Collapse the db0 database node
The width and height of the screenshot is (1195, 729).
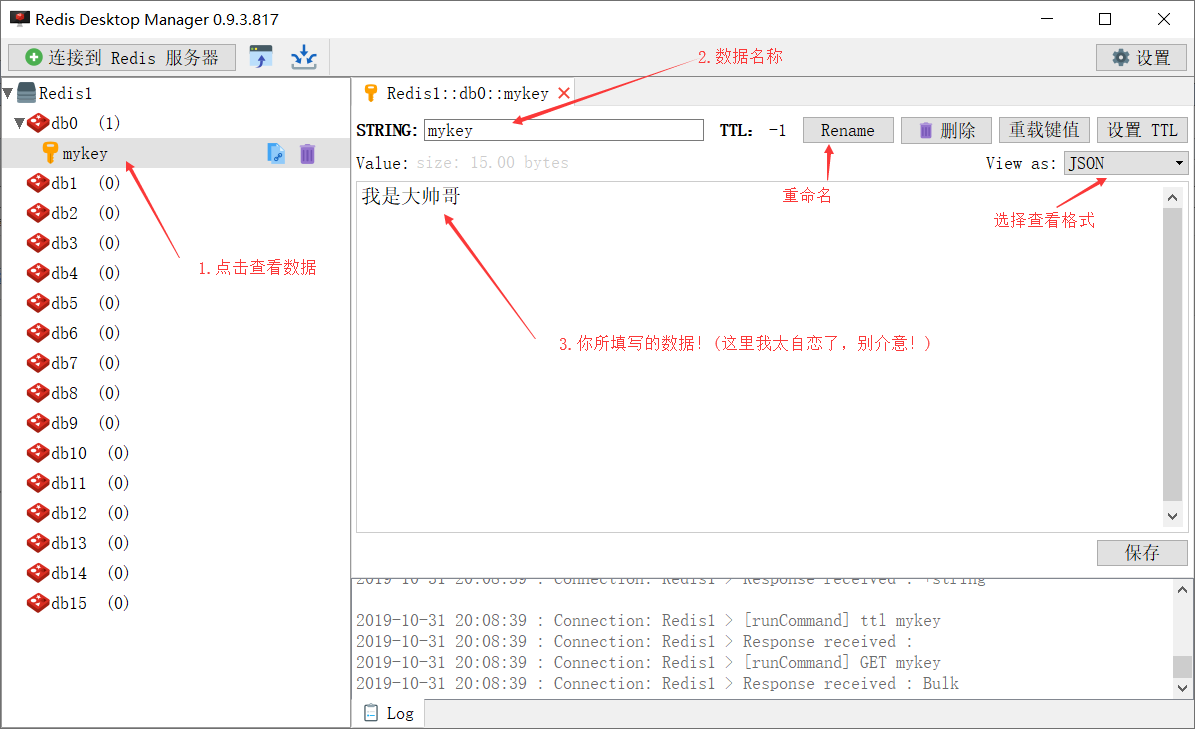click(x=19, y=123)
